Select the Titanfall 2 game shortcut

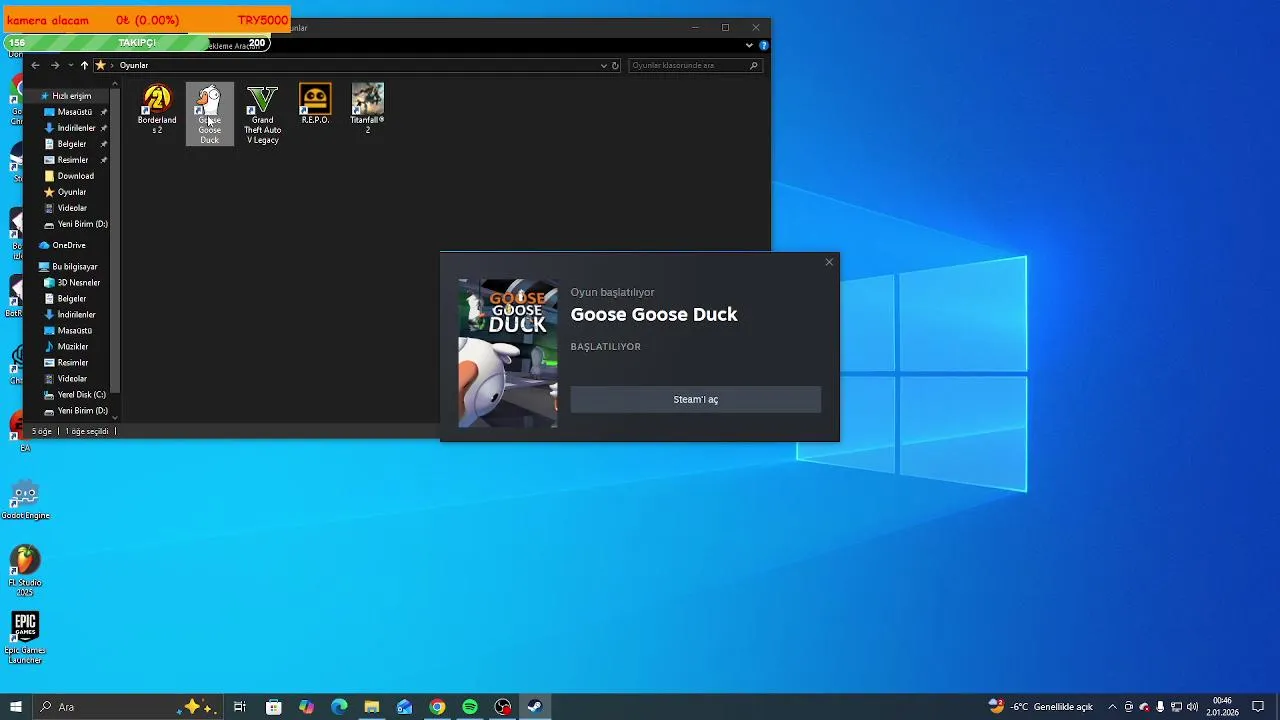367,109
